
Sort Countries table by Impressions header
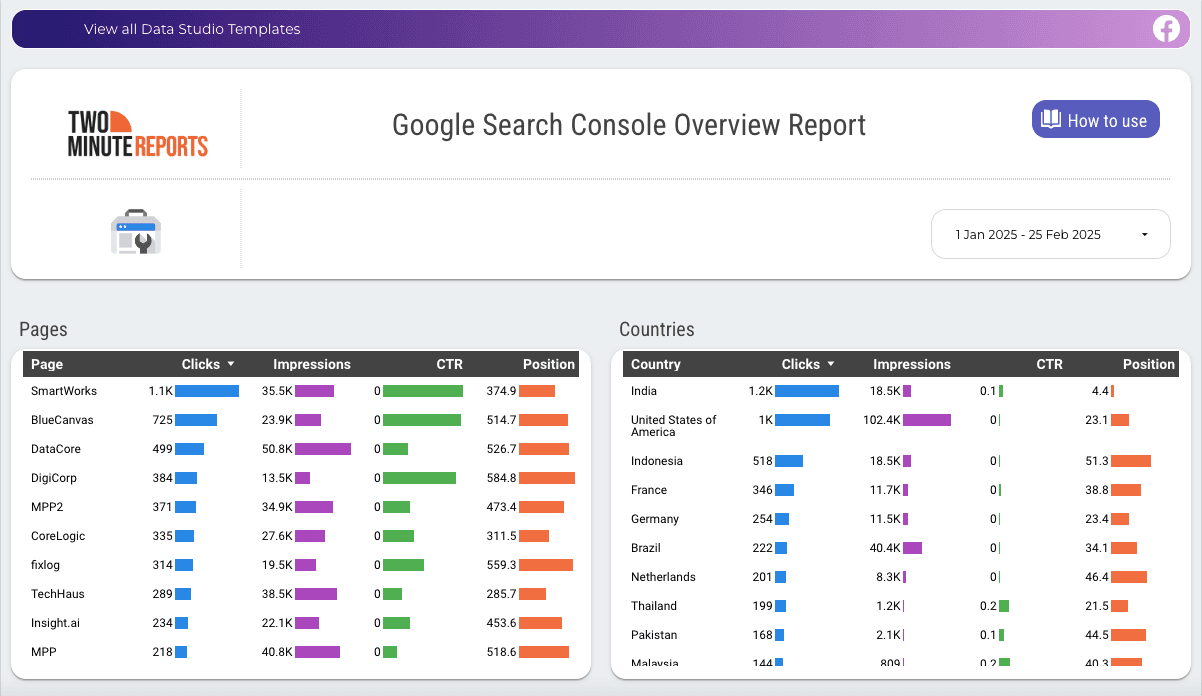pyautogui.click(x=912, y=364)
